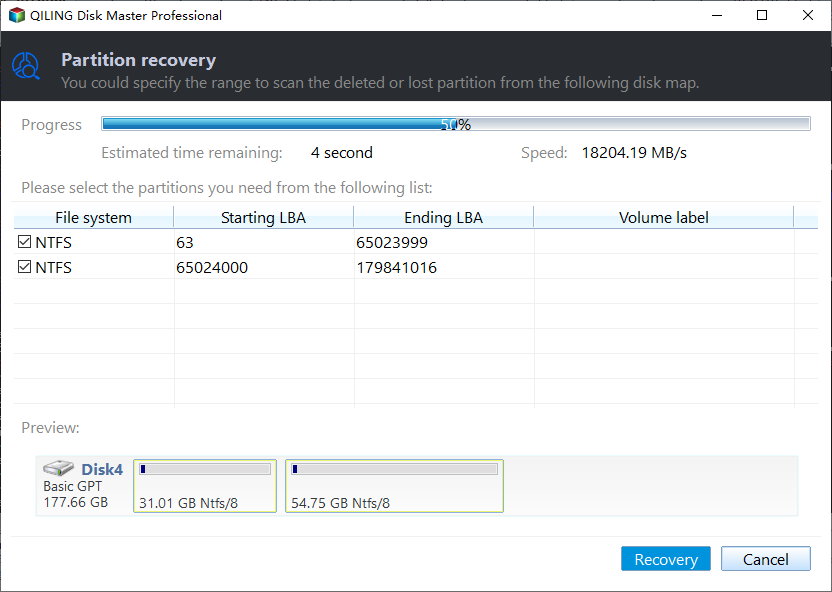This screenshot has width=832, height=592.
Task: Click the Ending LBA value 179841016
Action: (396, 267)
